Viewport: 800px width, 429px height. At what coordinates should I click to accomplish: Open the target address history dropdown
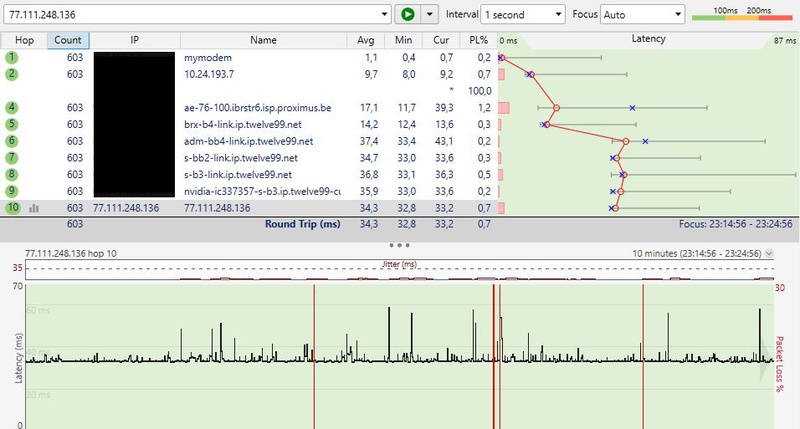point(384,14)
